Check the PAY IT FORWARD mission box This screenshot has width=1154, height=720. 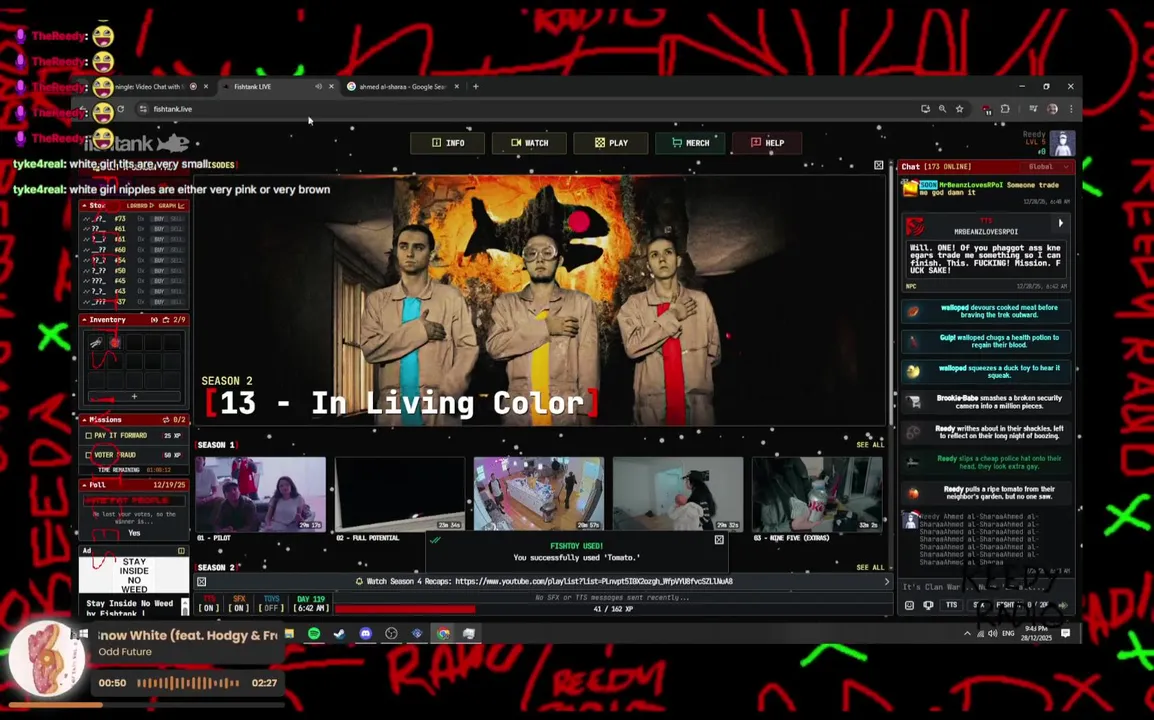pyautogui.click(x=89, y=435)
